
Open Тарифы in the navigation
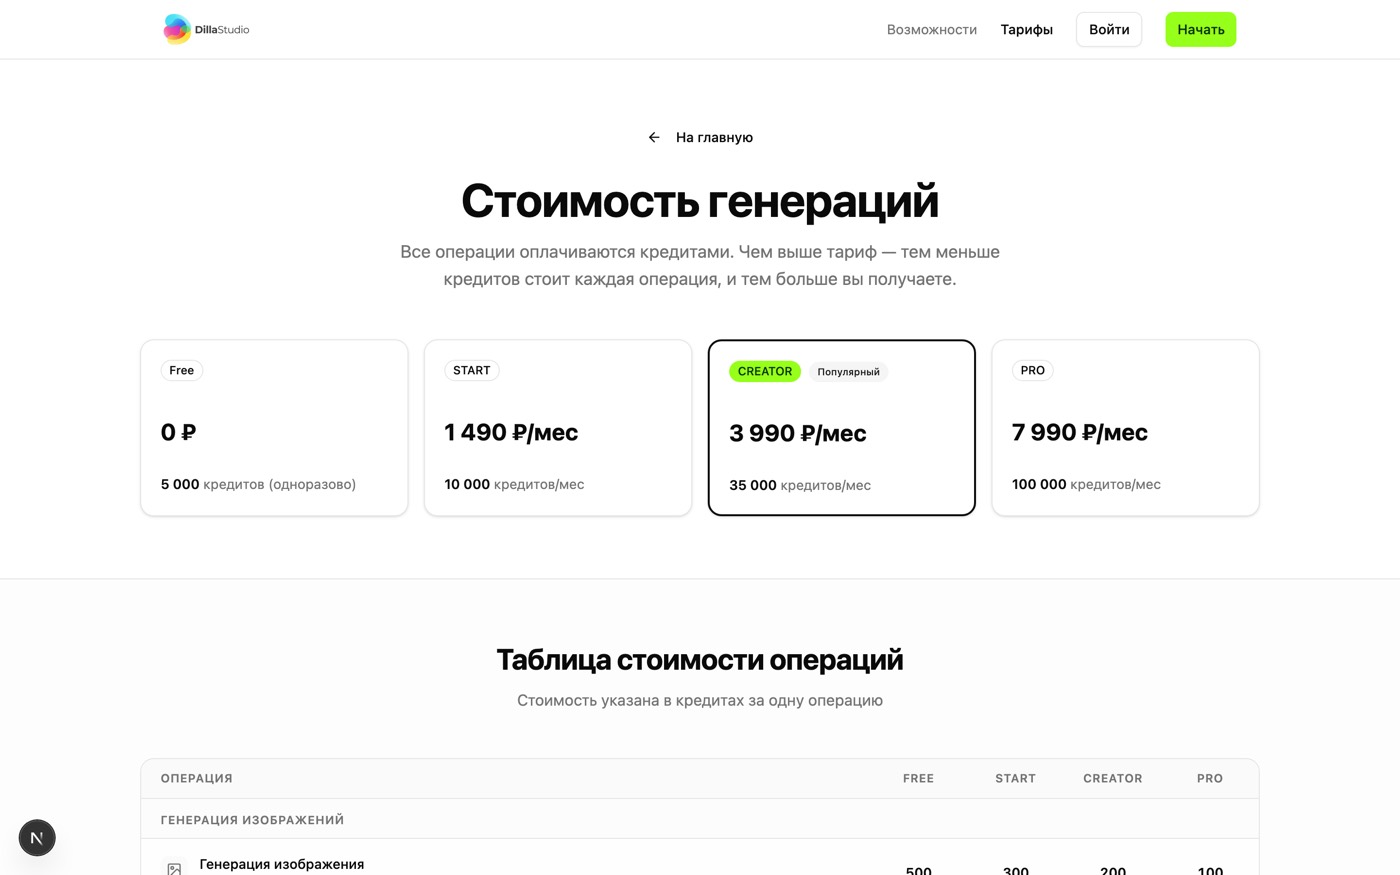click(1027, 30)
